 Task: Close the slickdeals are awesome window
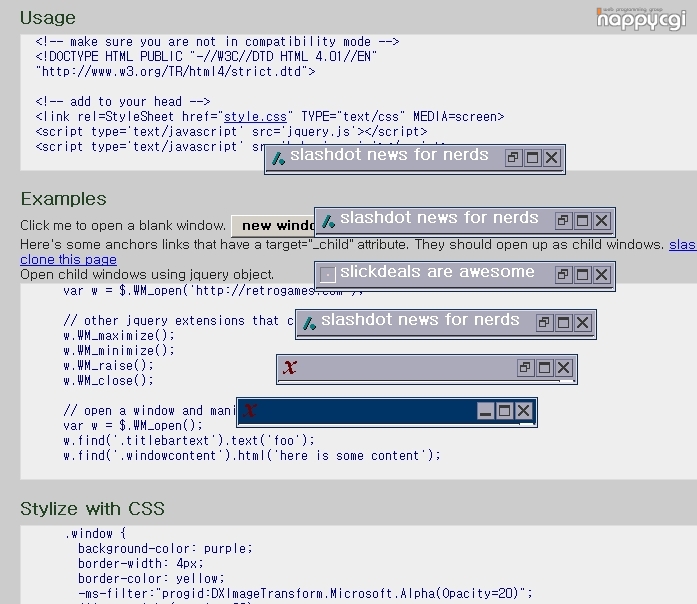601,275
